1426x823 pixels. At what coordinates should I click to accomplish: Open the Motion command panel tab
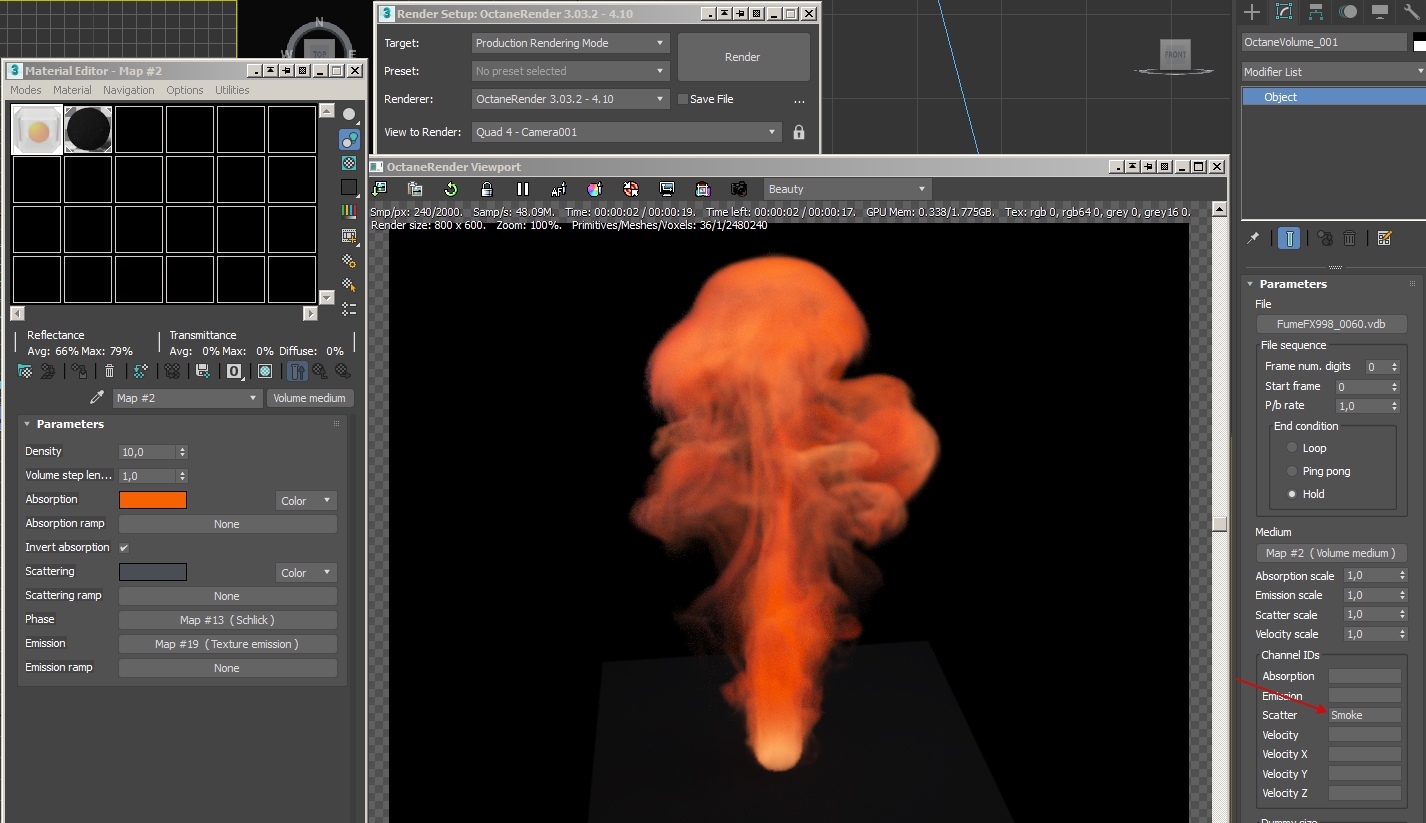coord(1348,12)
